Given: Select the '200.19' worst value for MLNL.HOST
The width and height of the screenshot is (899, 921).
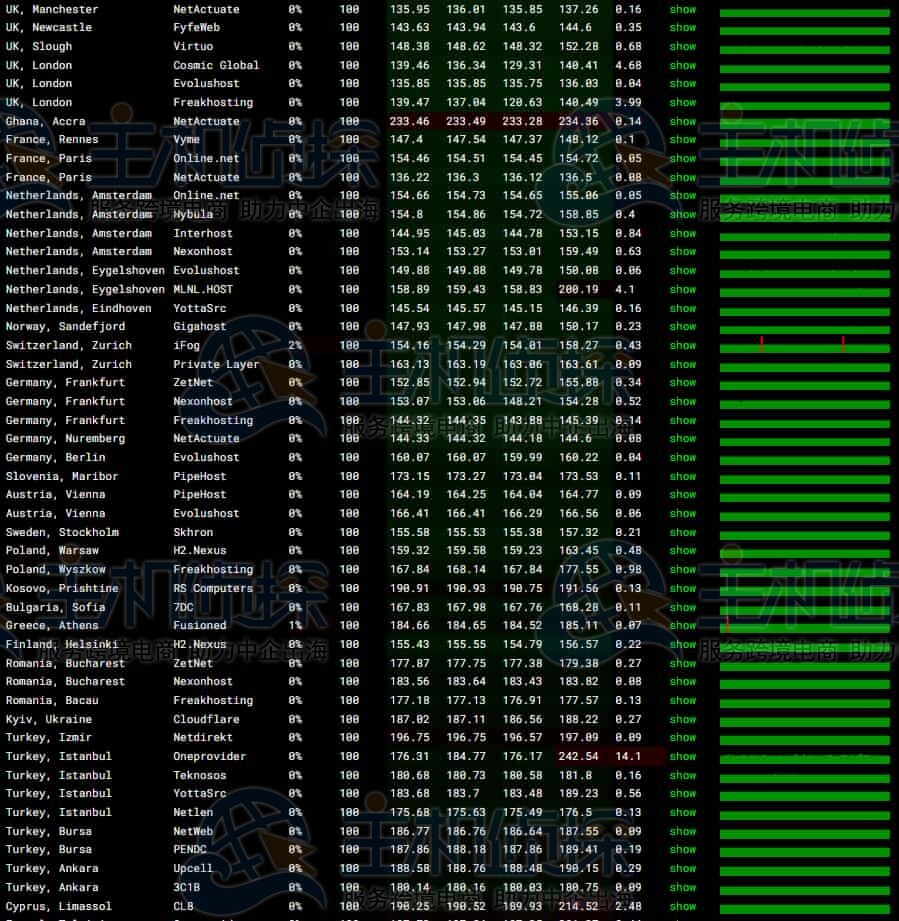Looking at the screenshot, I should point(578,290).
